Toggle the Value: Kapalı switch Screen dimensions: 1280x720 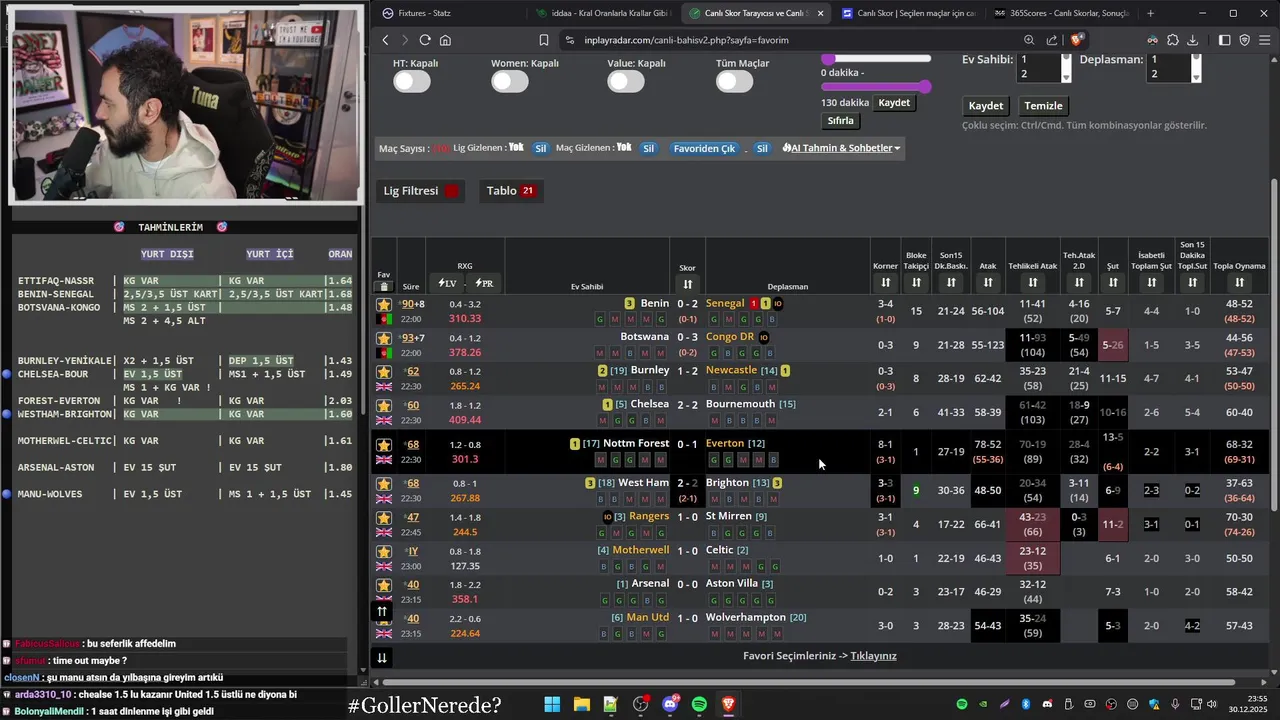click(x=626, y=82)
